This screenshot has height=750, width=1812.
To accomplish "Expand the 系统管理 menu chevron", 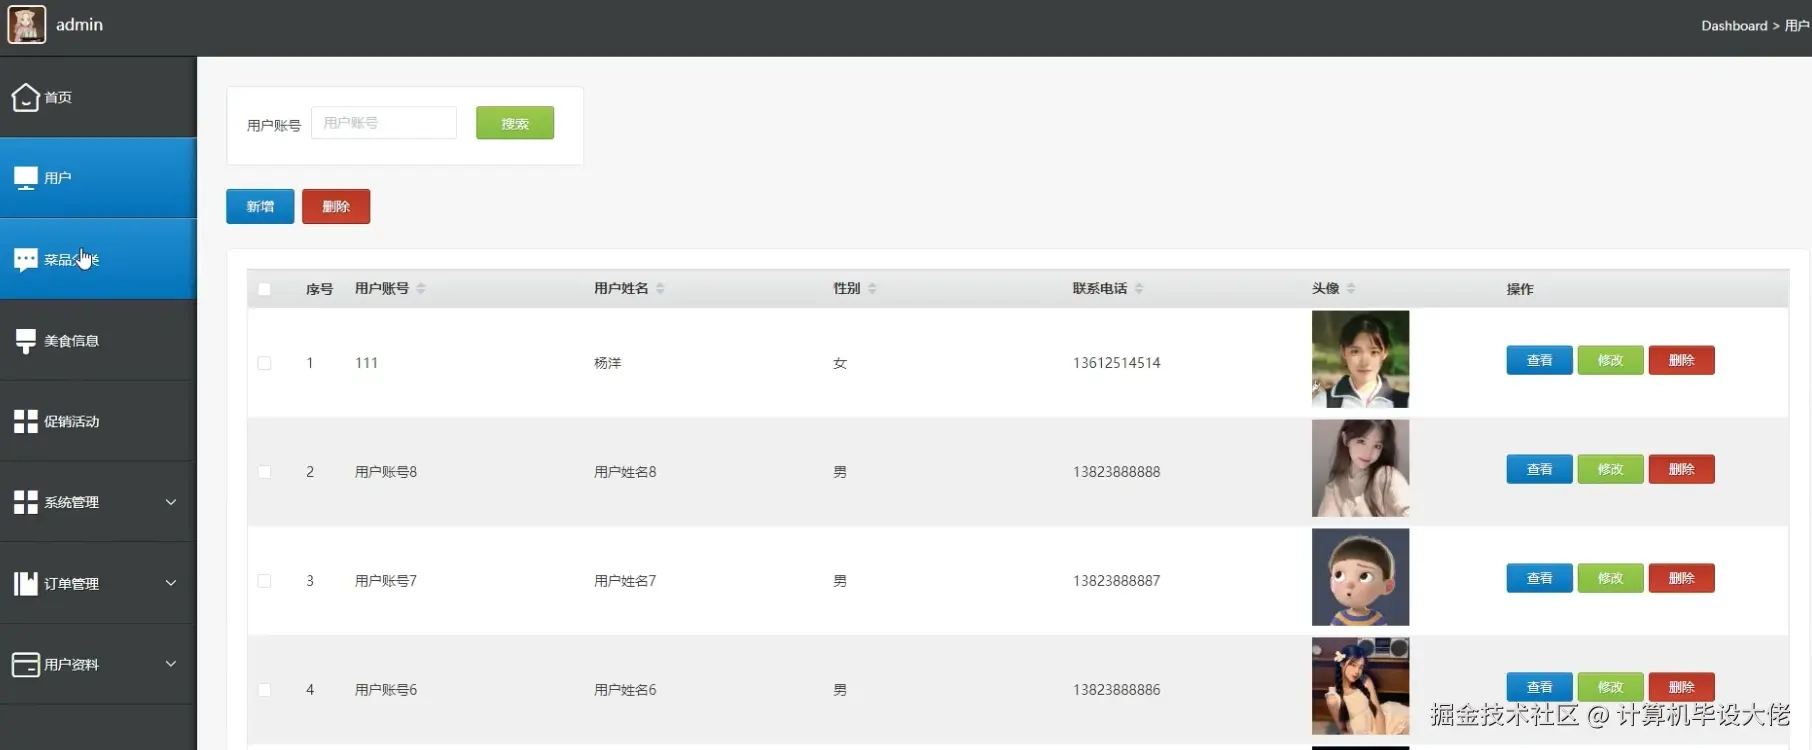I will point(171,502).
